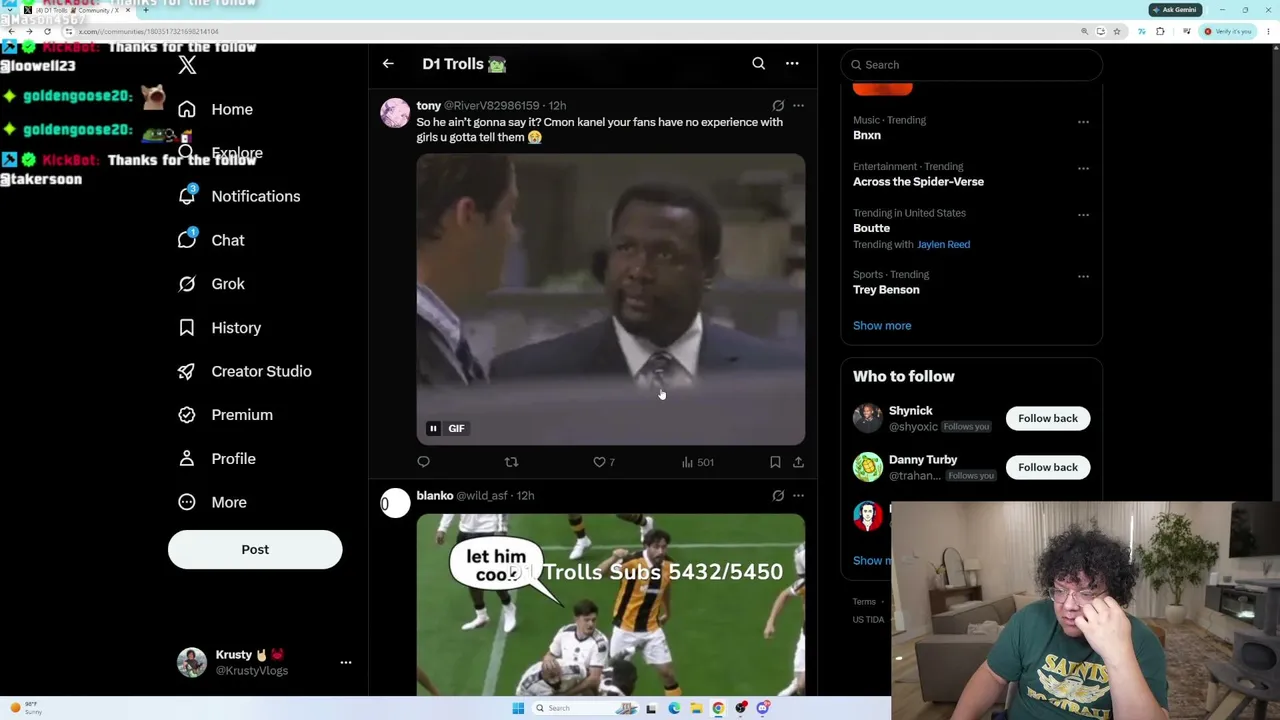
Task: Click the Chat bubble icon
Action: pos(186,240)
